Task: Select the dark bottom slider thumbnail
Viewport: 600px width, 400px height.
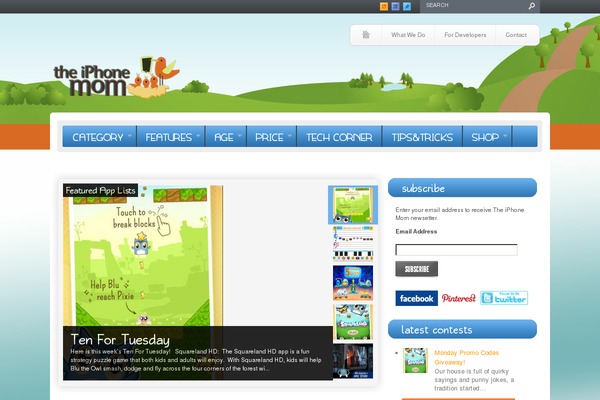Action: (353, 361)
